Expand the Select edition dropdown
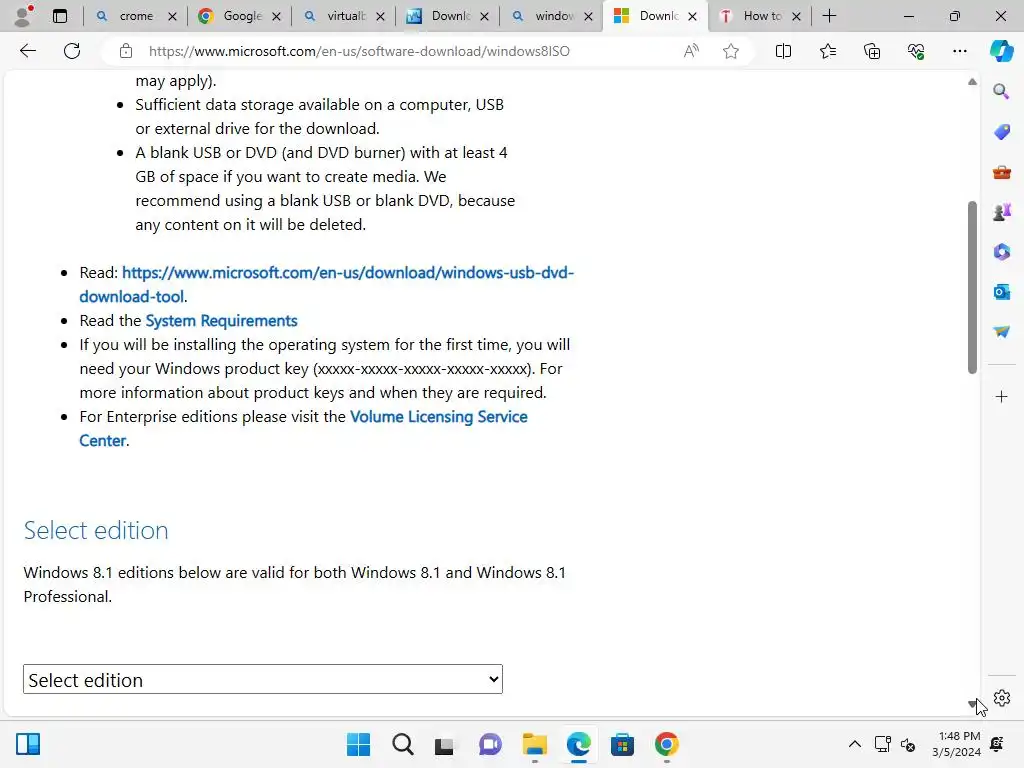 pos(263,679)
